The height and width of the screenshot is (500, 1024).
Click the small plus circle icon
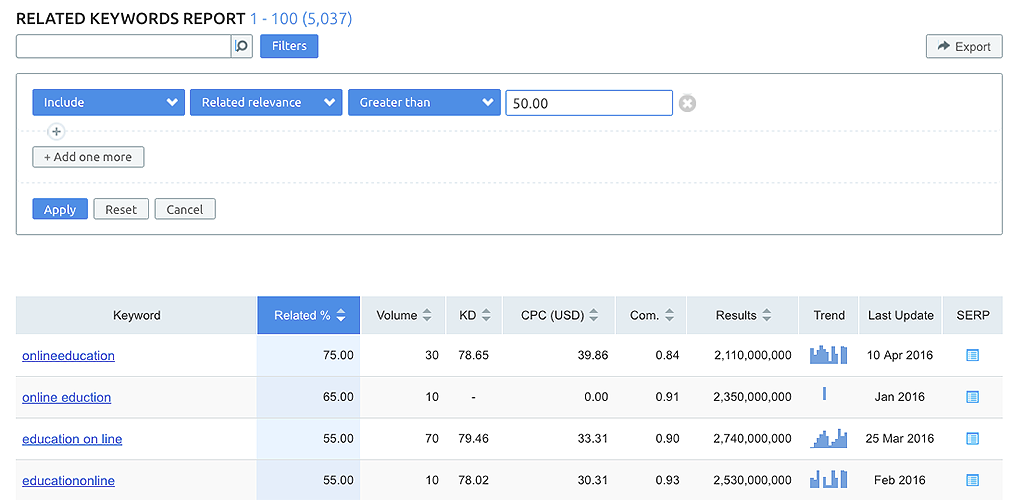click(56, 131)
